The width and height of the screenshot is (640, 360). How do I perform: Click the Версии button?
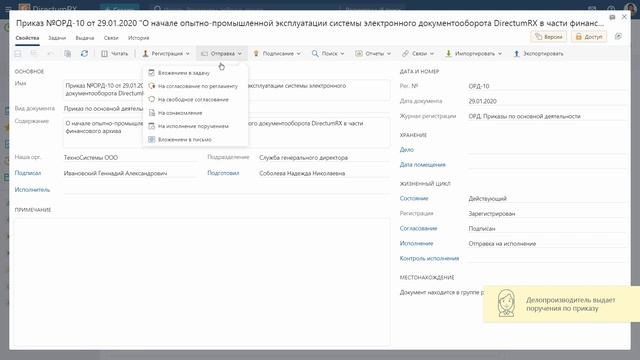[x=549, y=37]
